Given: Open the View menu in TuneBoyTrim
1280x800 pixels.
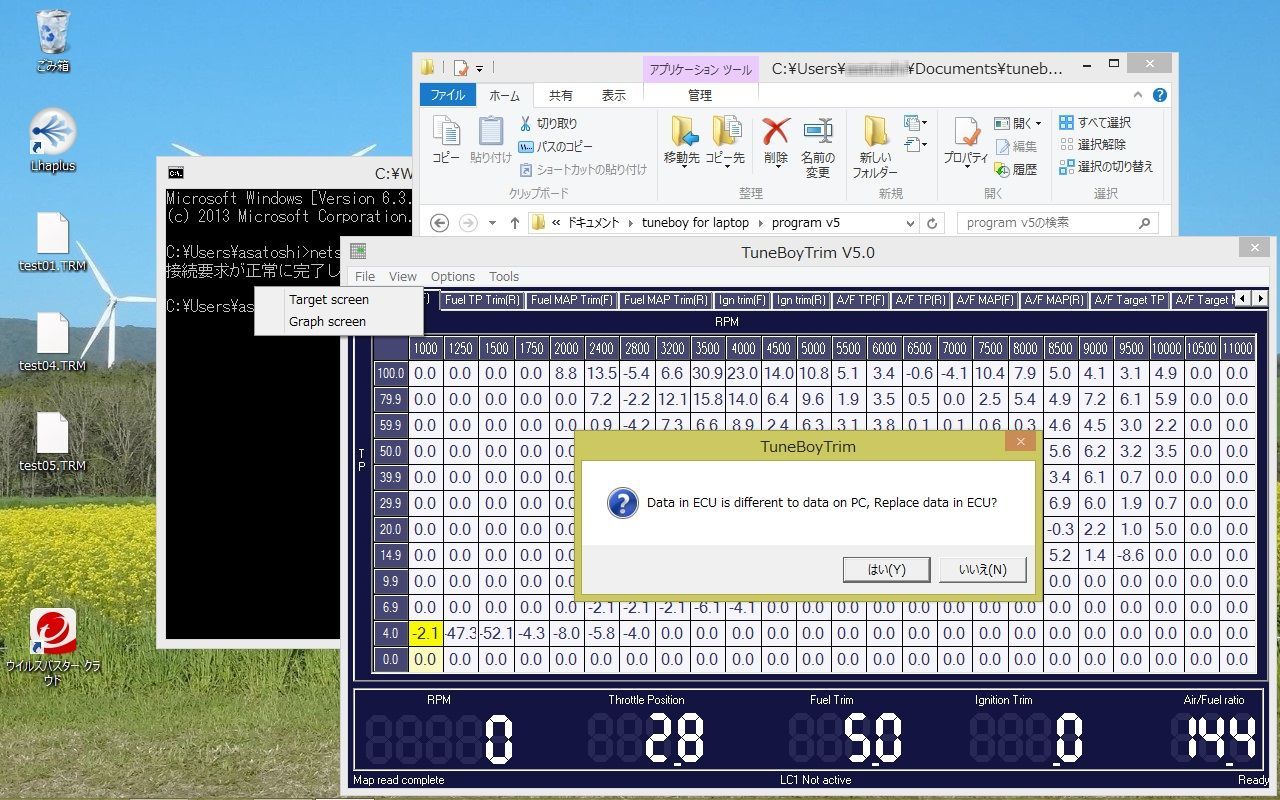Looking at the screenshot, I should pyautogui.click(x=403, y=277).
